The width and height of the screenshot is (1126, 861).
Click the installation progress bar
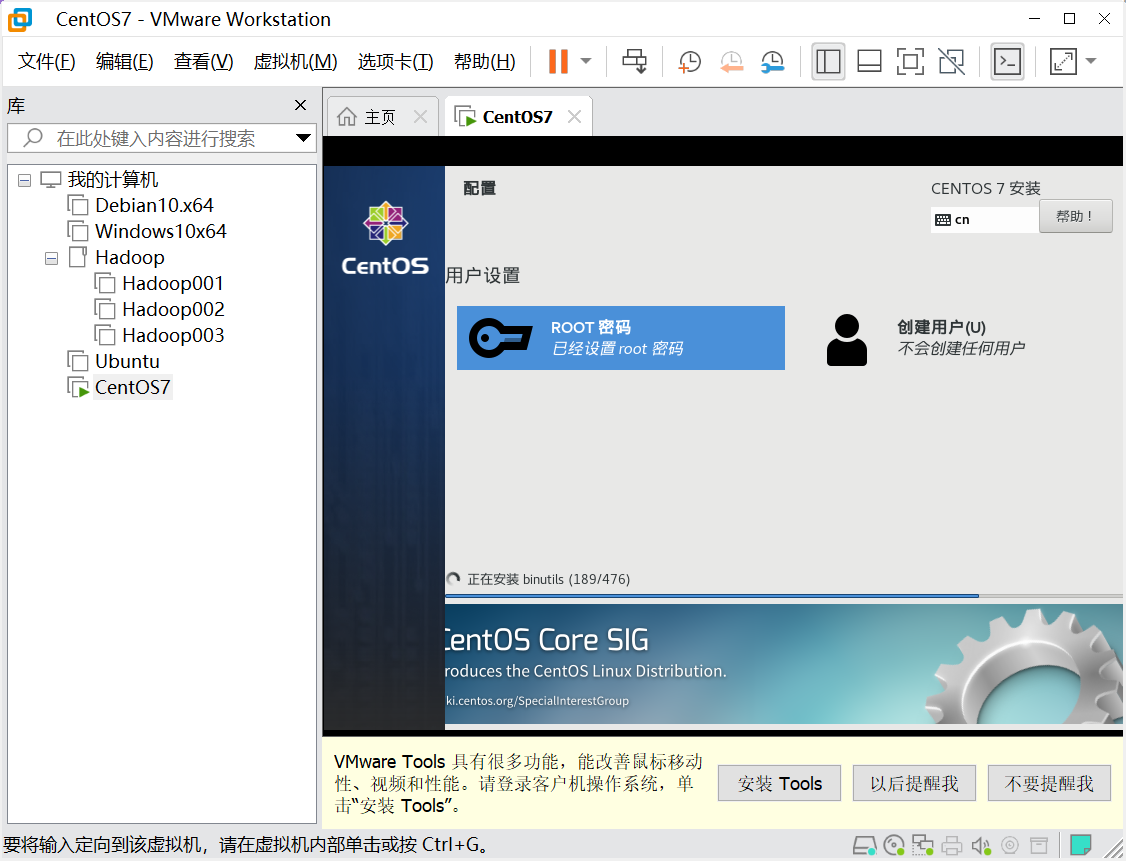point(783,595)
